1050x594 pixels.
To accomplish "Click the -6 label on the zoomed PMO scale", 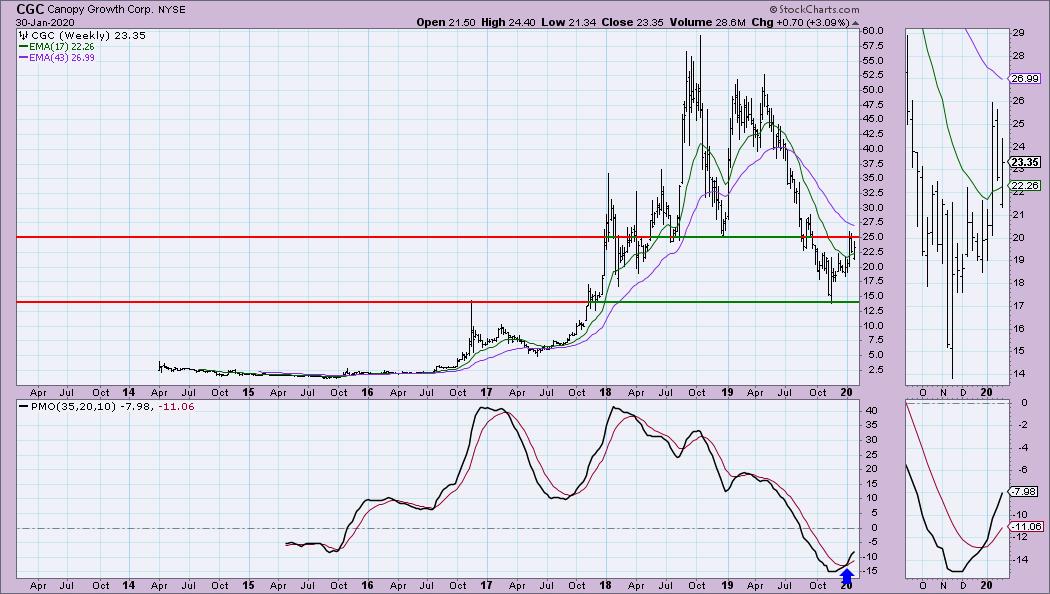I will pos(1024,469).
